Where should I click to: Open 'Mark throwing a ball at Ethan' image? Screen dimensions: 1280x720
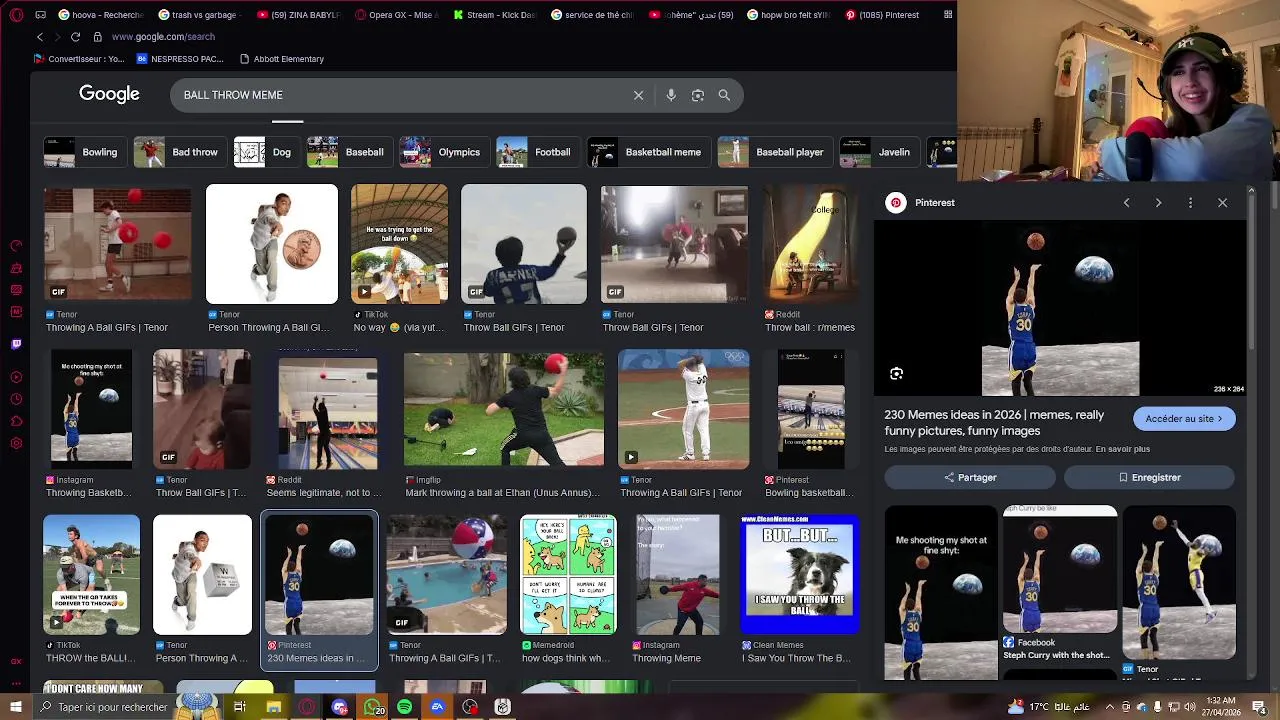[x=504, y=410]
